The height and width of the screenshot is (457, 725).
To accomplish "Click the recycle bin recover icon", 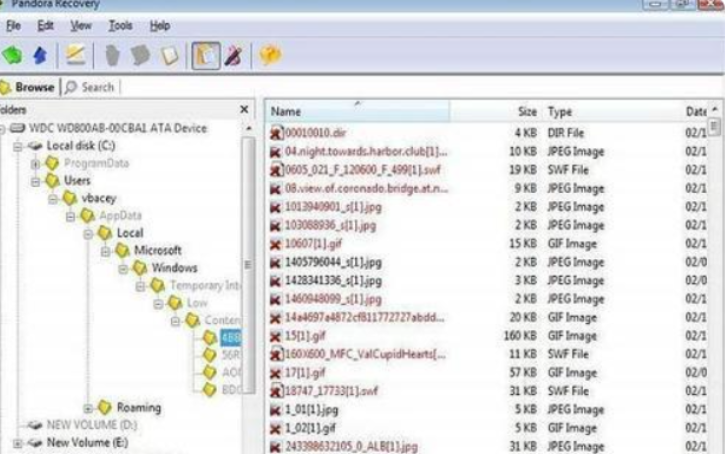I will (x=139, y=56).
